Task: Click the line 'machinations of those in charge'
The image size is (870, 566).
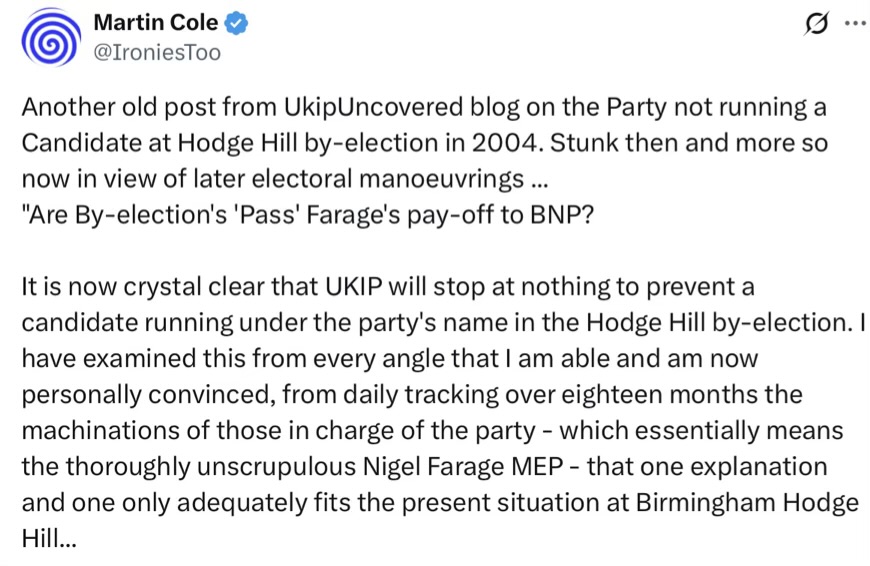Action: click(x=432, y=431)
